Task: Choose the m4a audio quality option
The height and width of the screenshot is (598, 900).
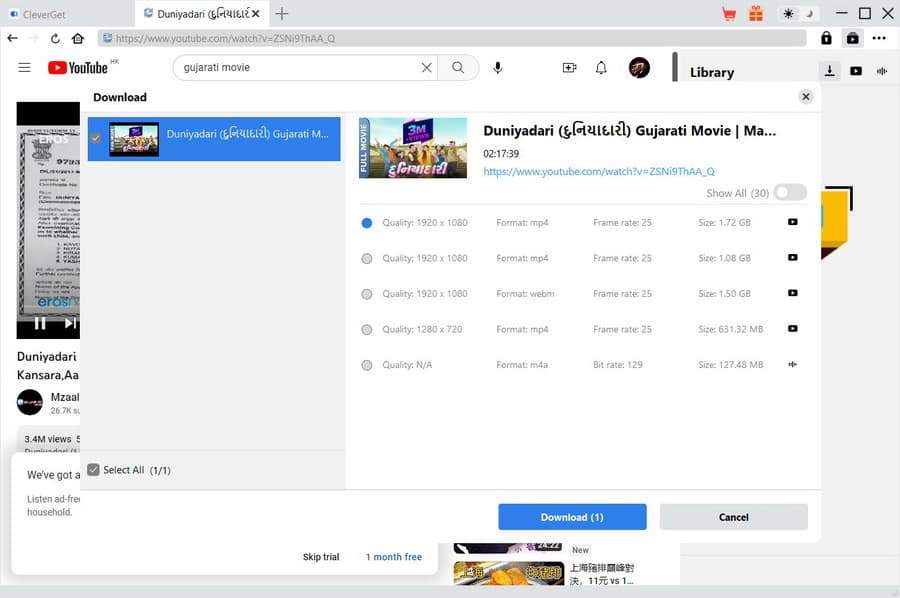Action: click(x=367, y=366)
